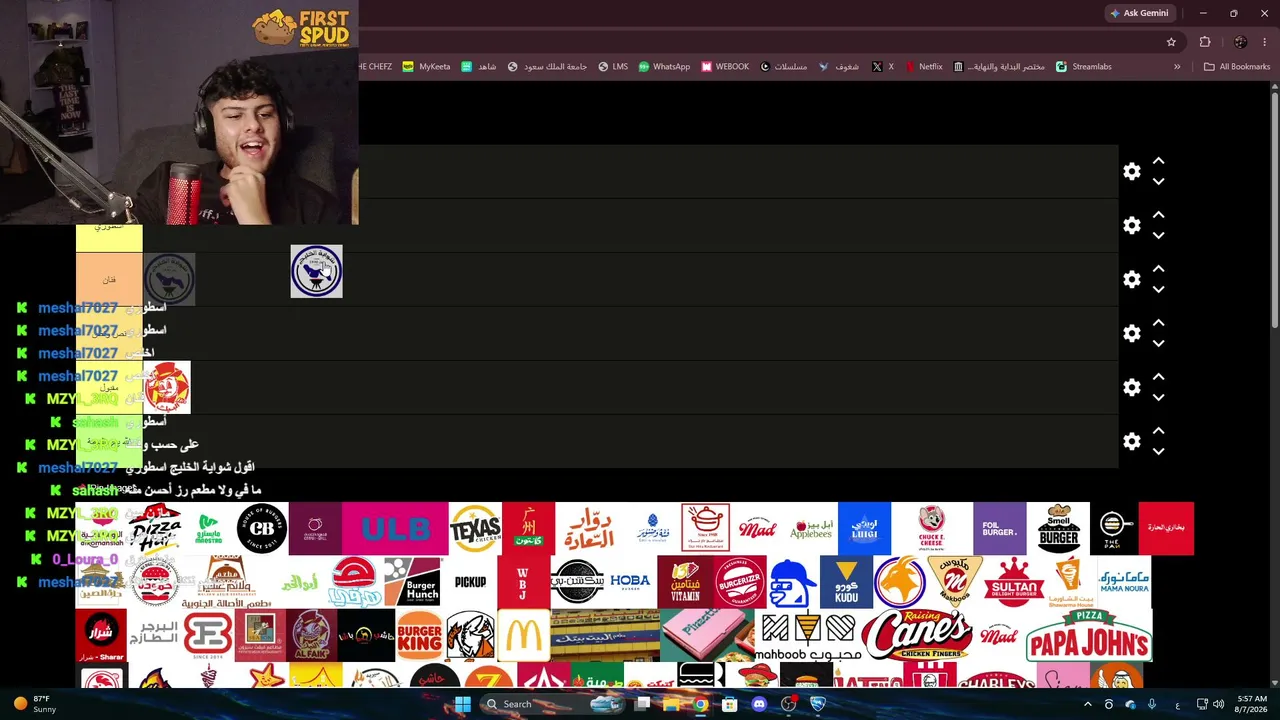Move the fourth tier row up
This screenshot has height=720, width=1280.
[x=1158, y=323]
